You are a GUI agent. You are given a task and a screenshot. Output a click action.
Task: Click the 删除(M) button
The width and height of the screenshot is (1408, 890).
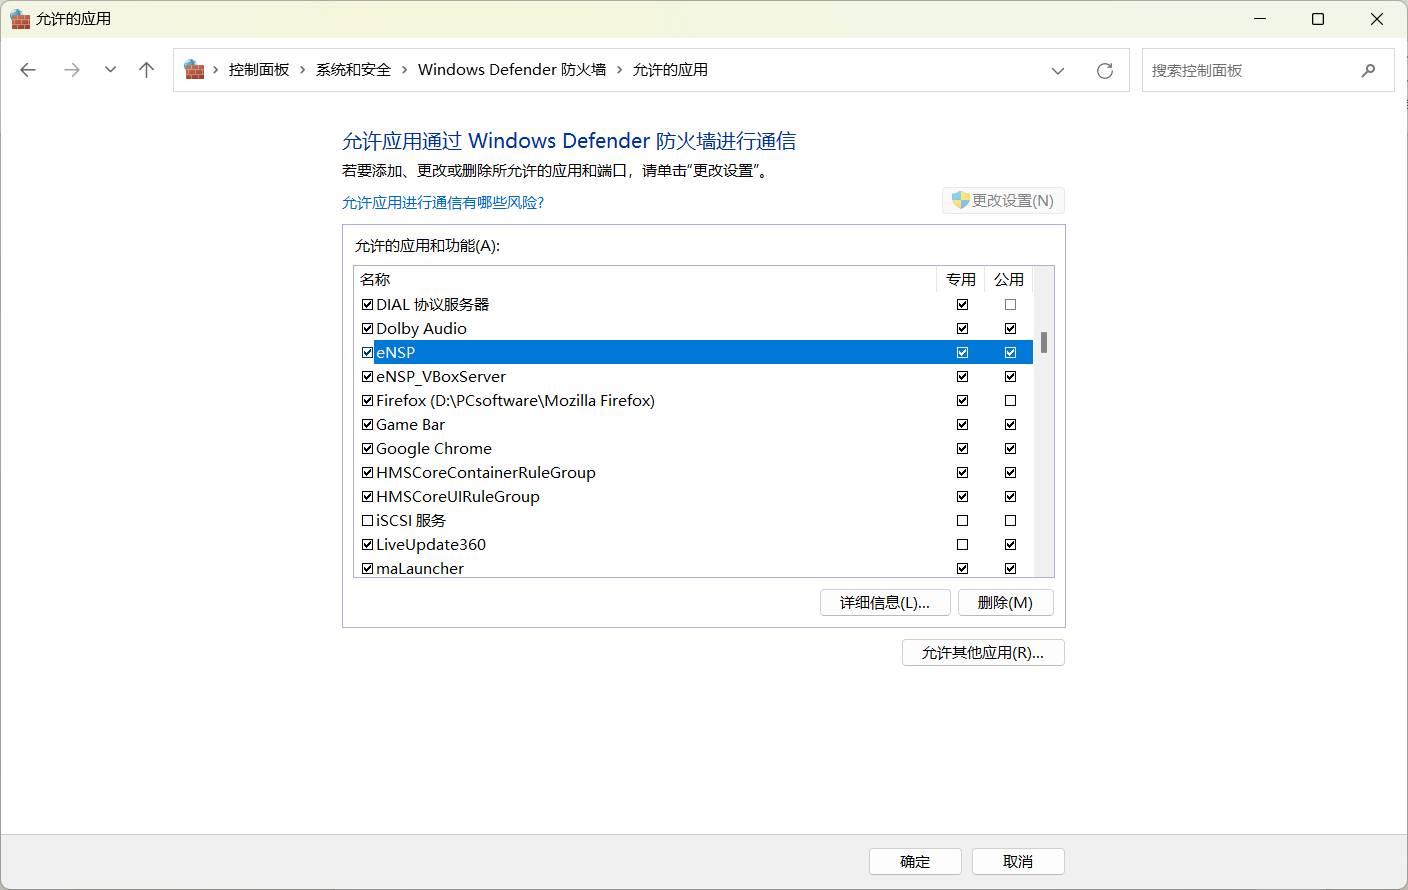click(x=1005, y=602)
